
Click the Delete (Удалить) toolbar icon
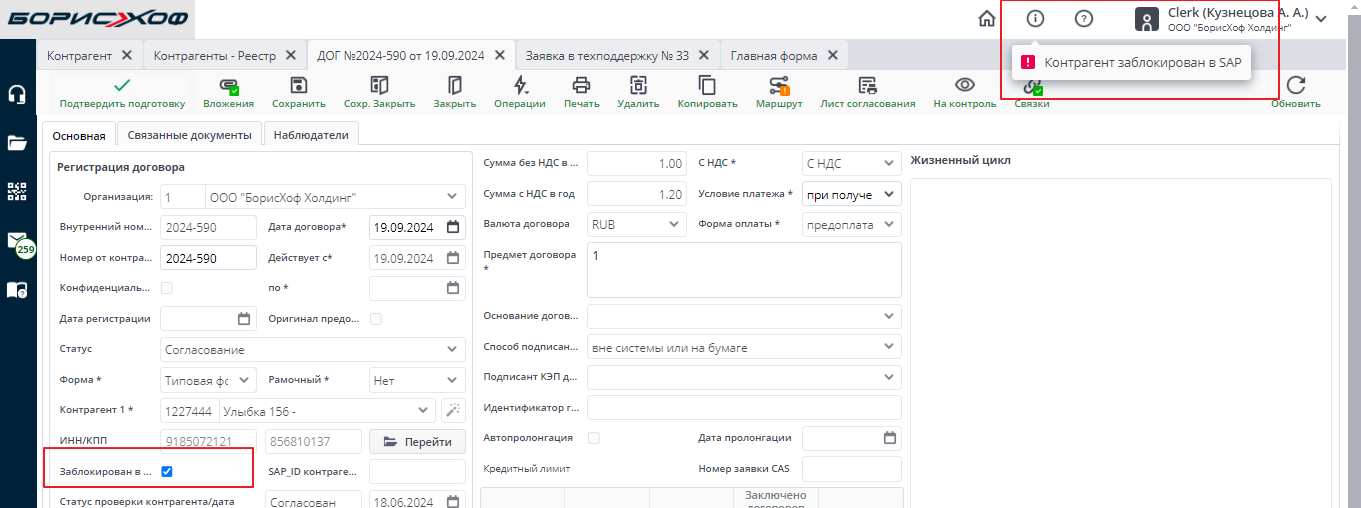(638, 87)
